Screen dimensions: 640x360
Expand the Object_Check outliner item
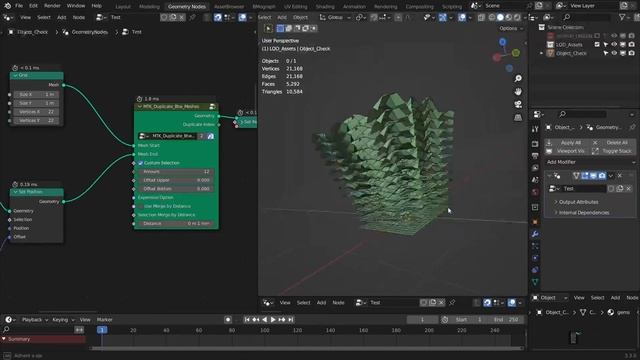tap(542, 53)
